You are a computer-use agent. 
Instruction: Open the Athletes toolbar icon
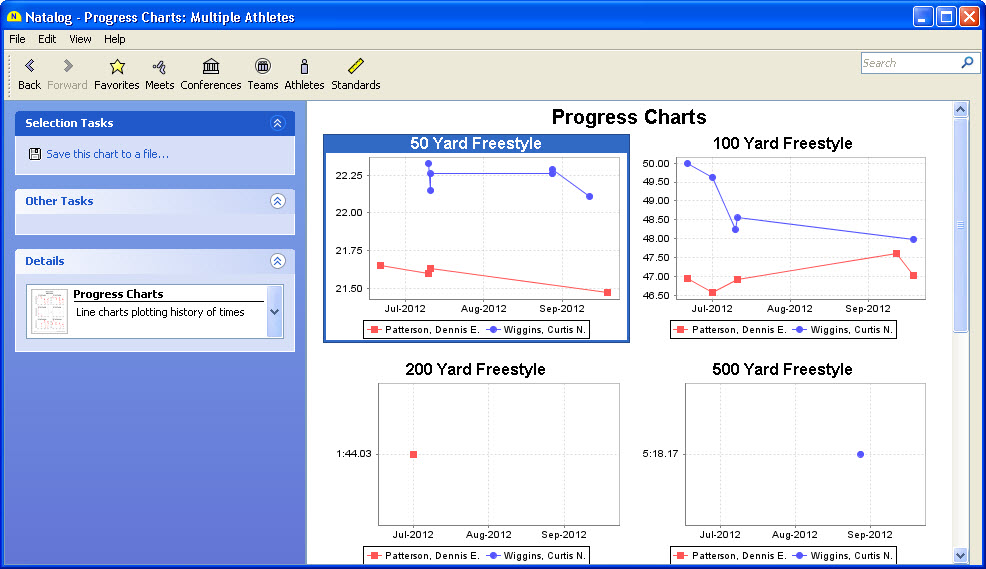click(304, 67)
